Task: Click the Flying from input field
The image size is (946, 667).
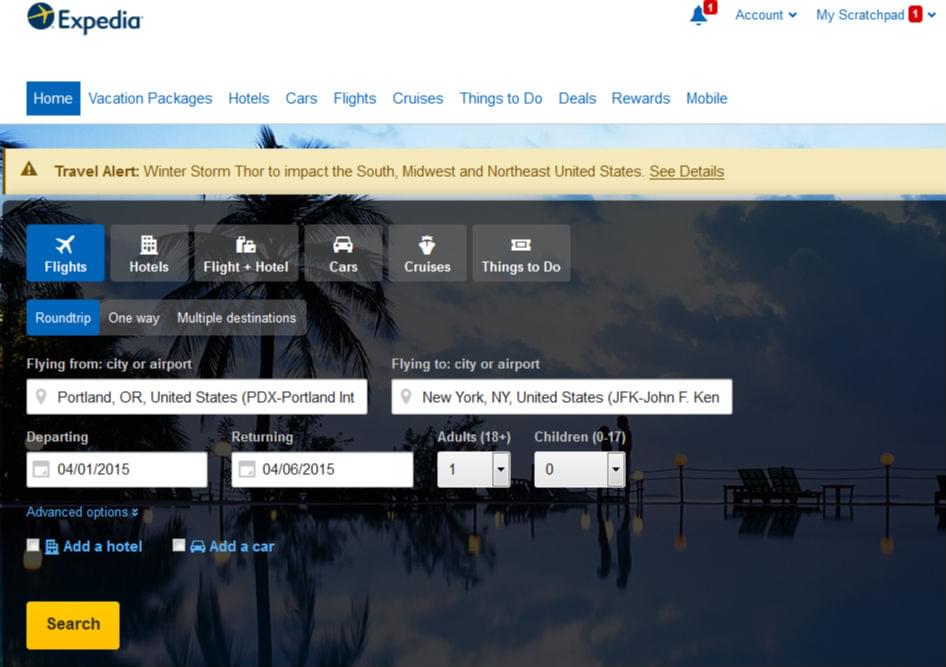Action: (197, 396)
